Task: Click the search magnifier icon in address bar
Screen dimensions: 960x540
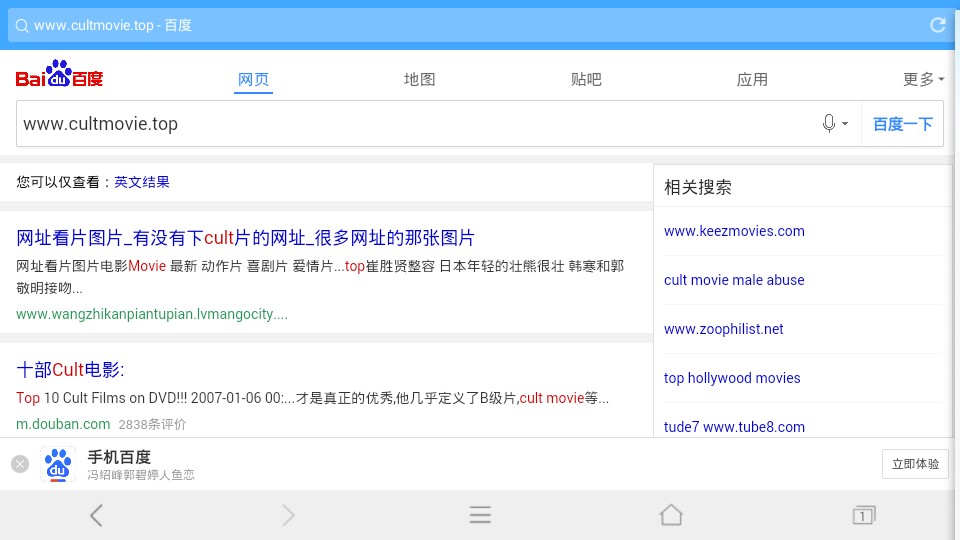Action: point(21,26)
